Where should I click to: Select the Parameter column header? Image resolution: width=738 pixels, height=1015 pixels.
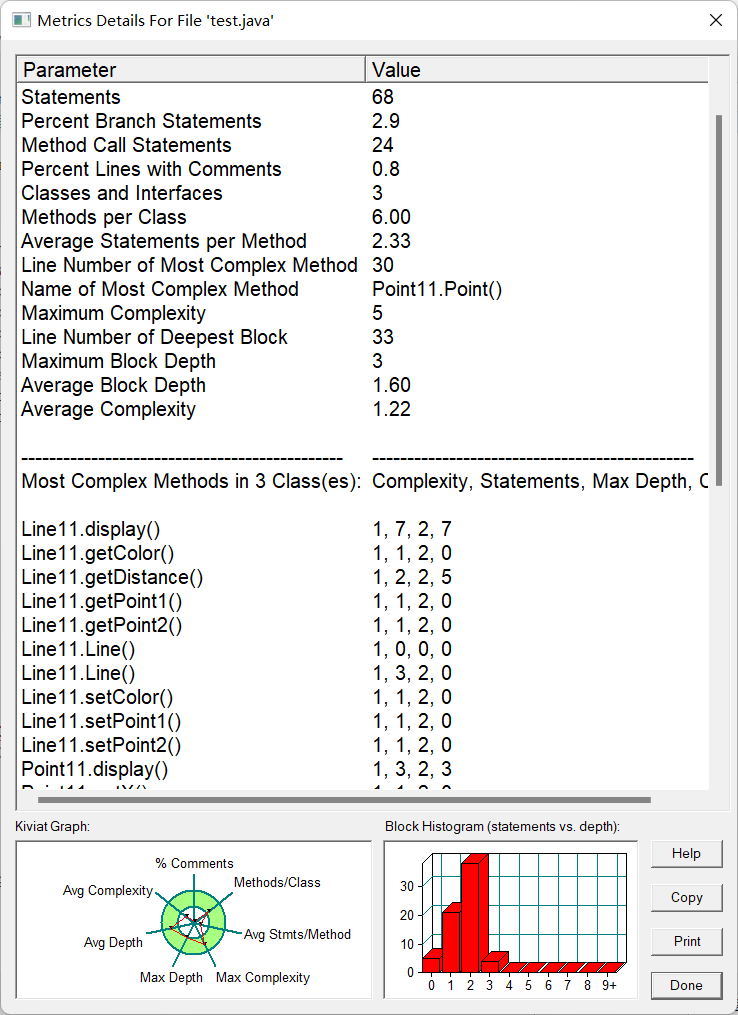pos(192,69)
